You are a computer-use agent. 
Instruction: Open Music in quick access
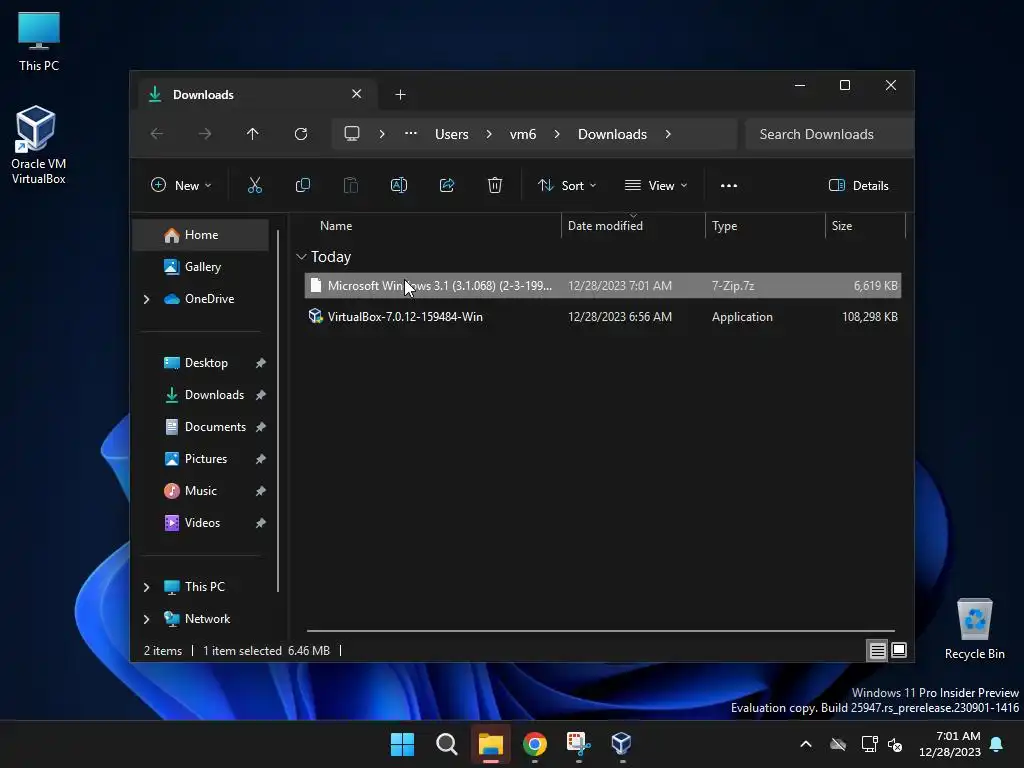[200, 491]
